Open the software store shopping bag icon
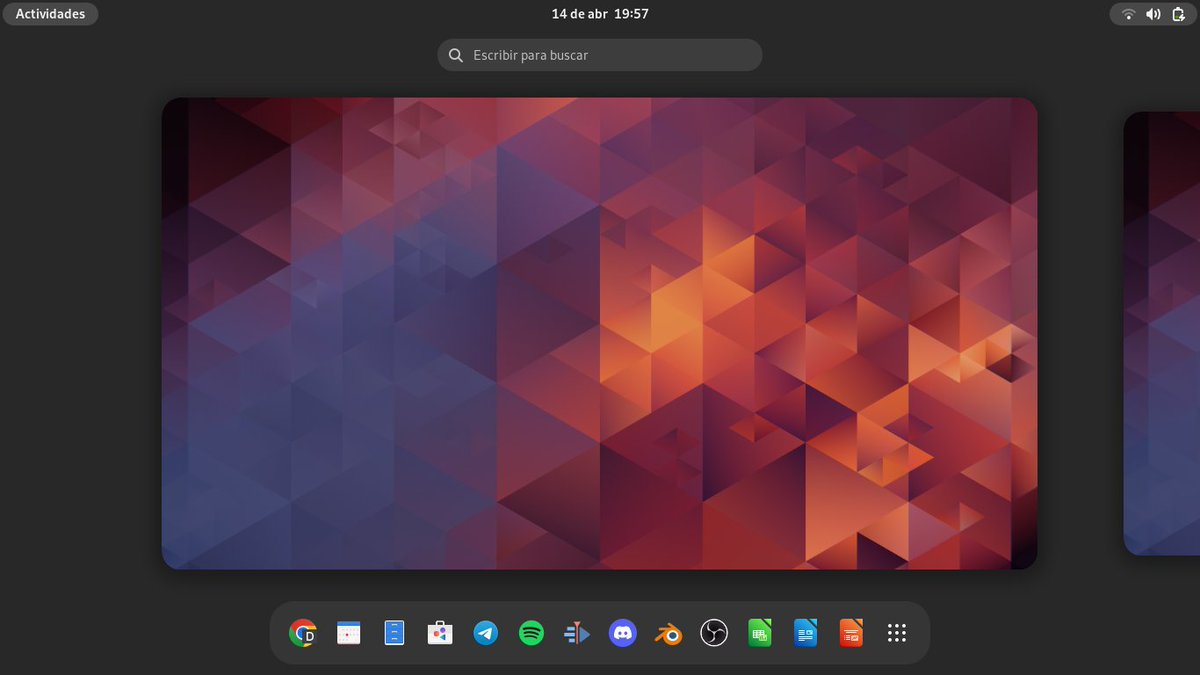The height and width of the screenshot is (675, 1200). pos(440,632)
